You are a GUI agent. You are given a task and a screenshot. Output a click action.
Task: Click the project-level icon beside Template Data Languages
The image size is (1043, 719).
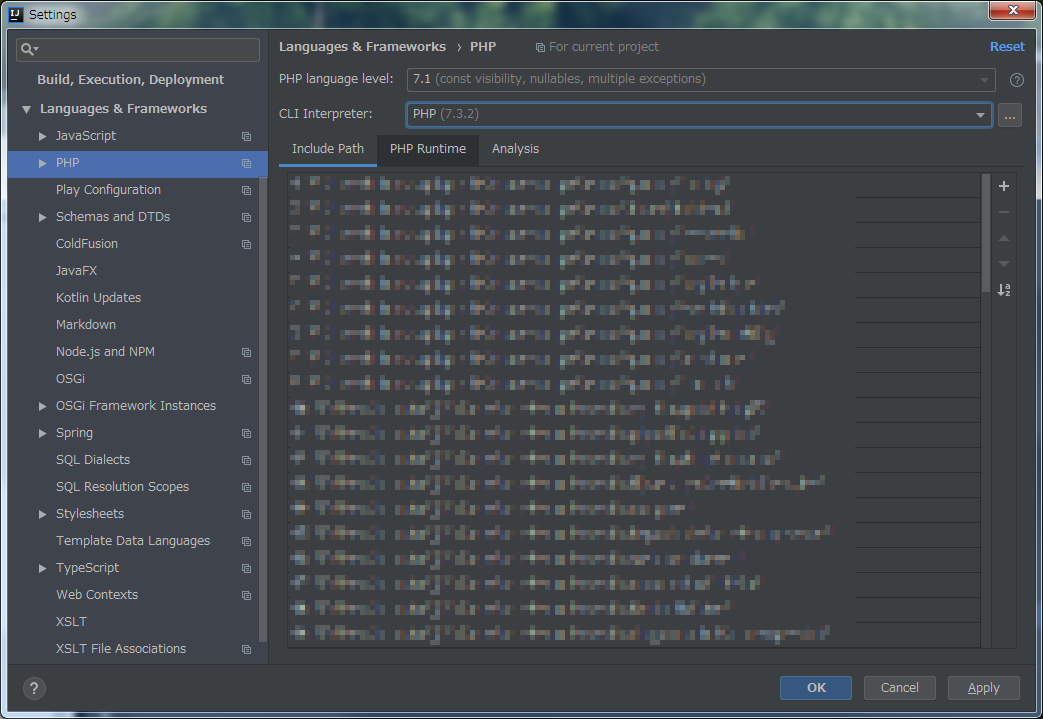[x=246, y=541]
